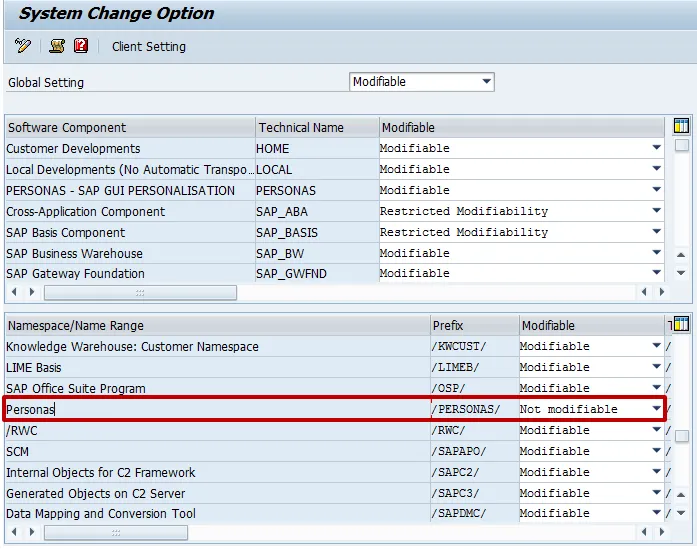The height and width of the screenshot is (549, 697).
Task: Click down arrow of Software Component table scrollbar
Action: (x=682, y=273)
